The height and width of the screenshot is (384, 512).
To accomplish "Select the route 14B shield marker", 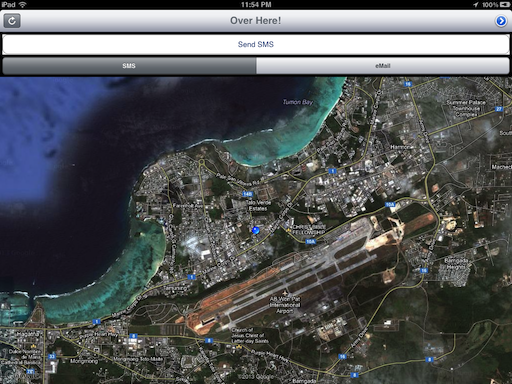I will pos(248,194).
